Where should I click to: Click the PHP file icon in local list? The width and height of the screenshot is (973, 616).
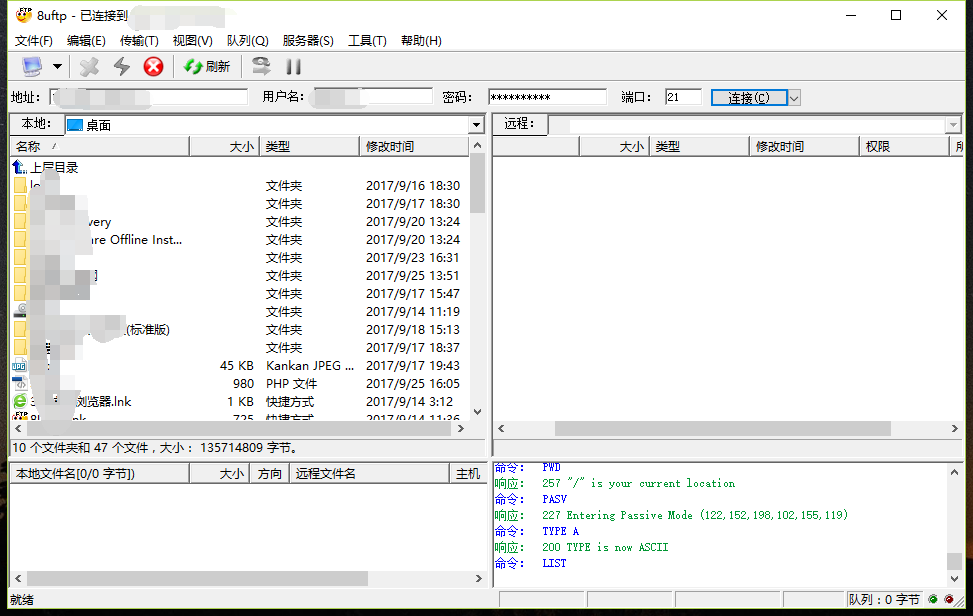click(x=20, y=383)
